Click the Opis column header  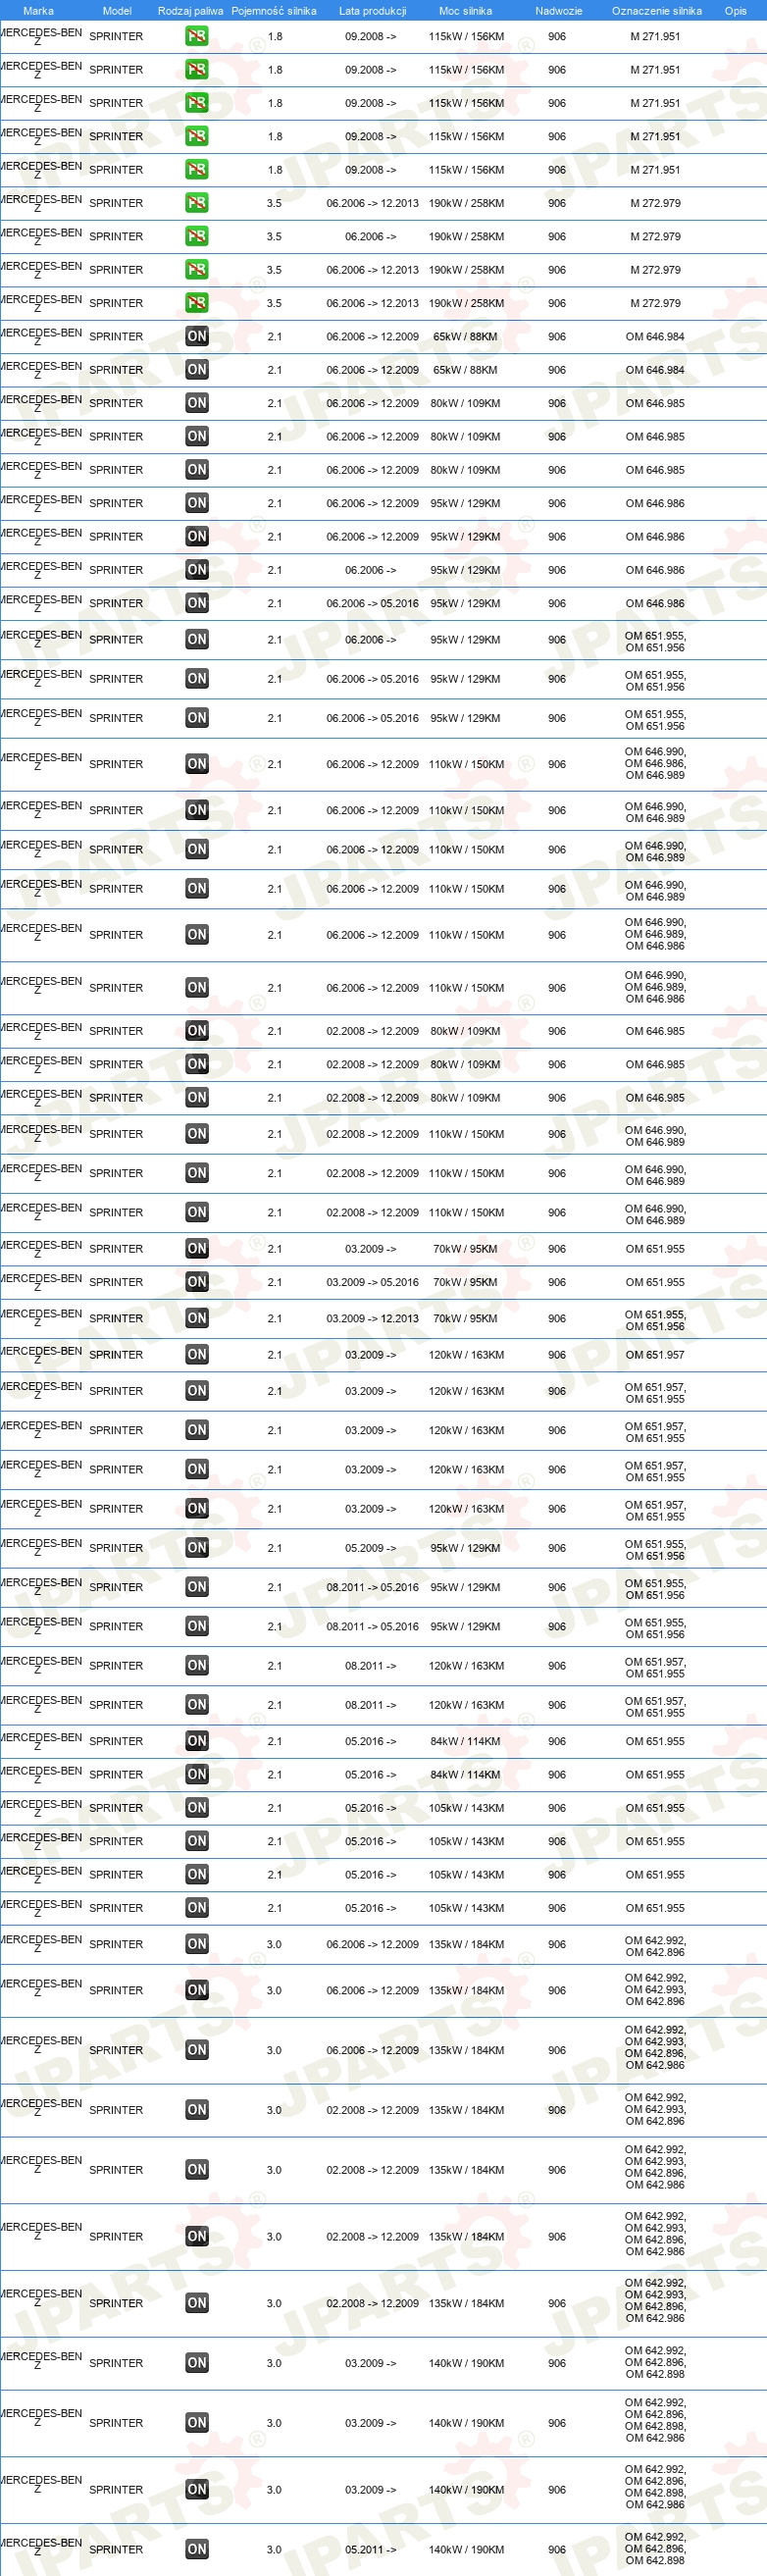[x=735, y=11]
